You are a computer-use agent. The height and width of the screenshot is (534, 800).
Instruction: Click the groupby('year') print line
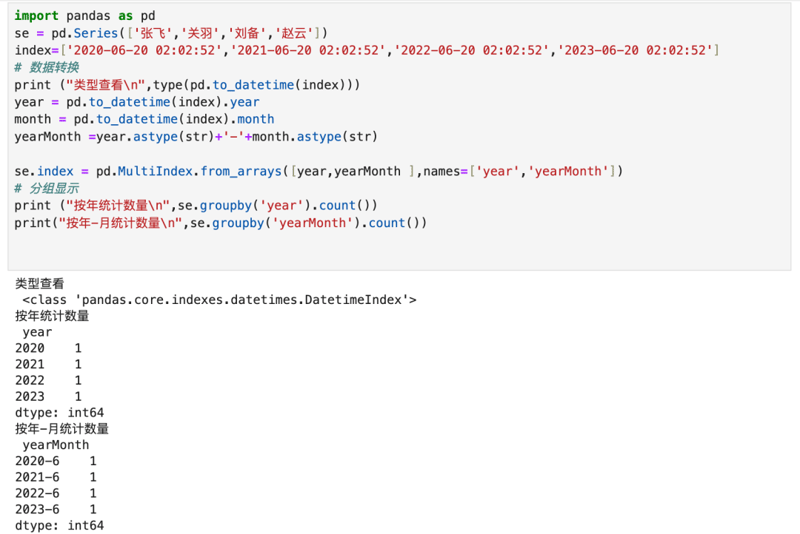[196, 206]
